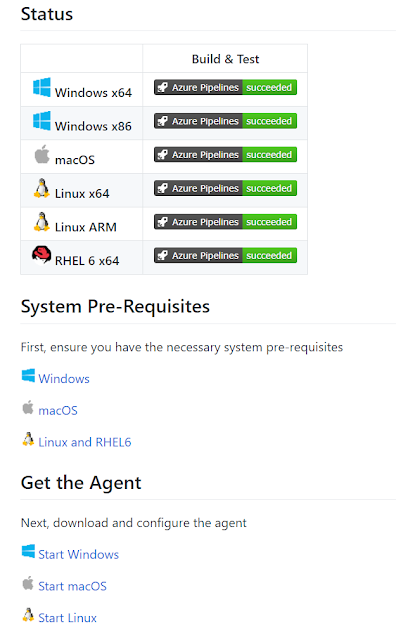Click the Tux penguin icon beside Linux ARM
The image size is (396, 640).
coord(42,222)
